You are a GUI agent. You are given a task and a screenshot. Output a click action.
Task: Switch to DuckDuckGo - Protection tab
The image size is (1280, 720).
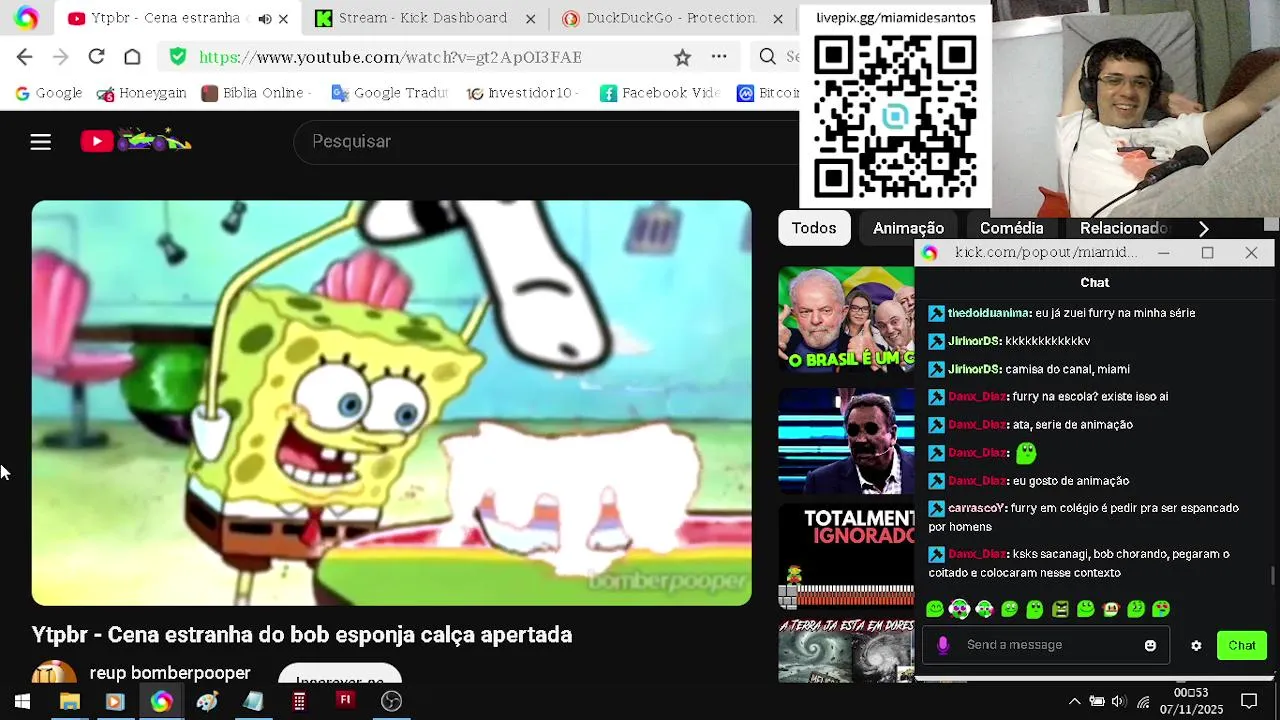pos(671,18)
